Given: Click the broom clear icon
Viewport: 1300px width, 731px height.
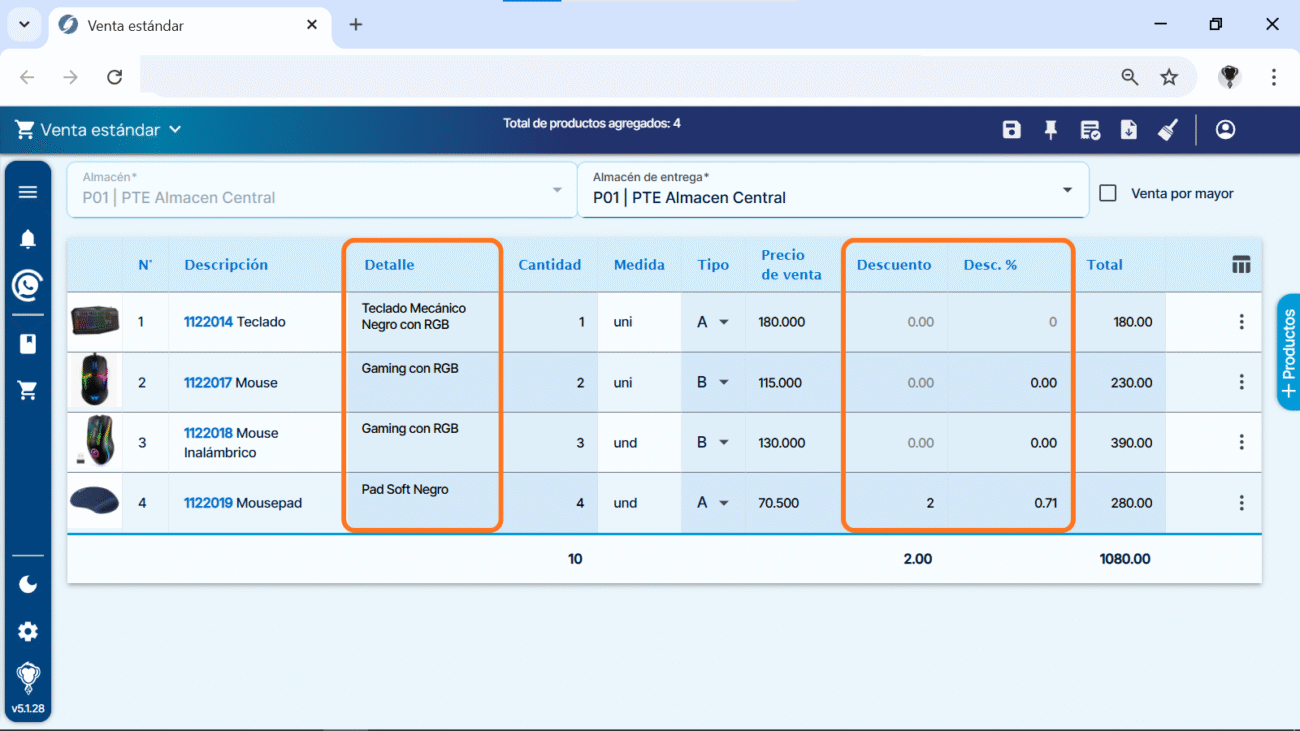Looking at the screenshot, I should point(1167,130).
